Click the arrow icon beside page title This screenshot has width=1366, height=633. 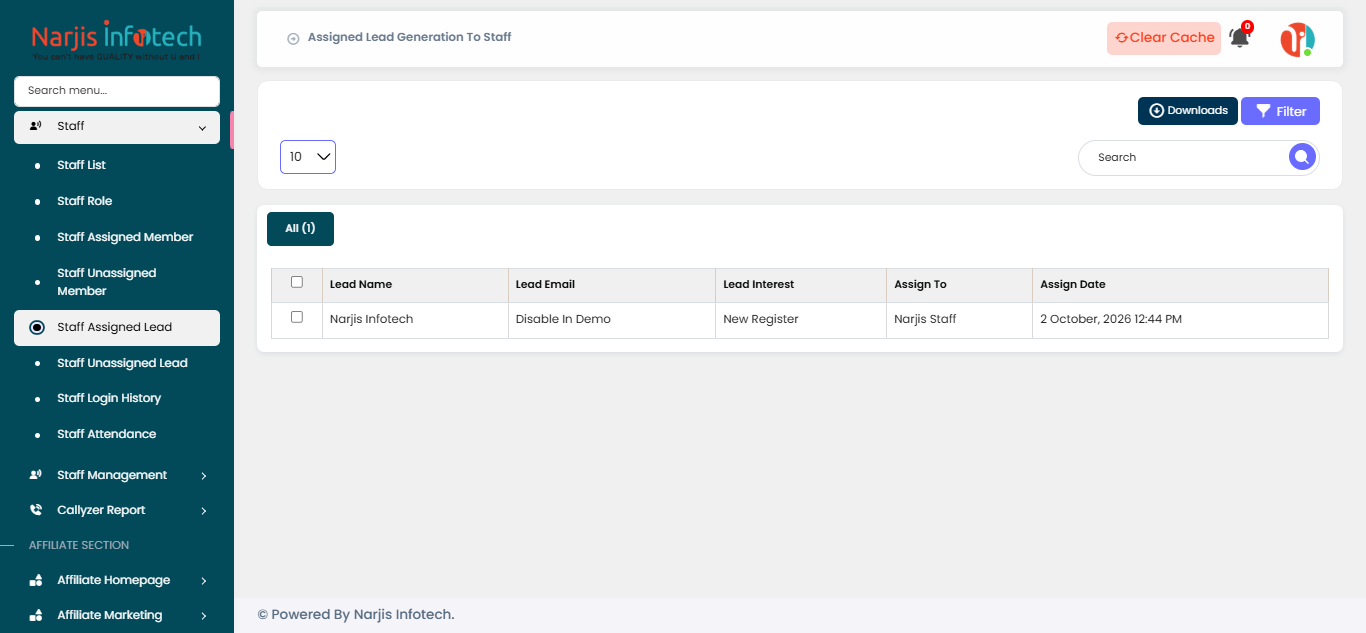click(x=293, y=38)
